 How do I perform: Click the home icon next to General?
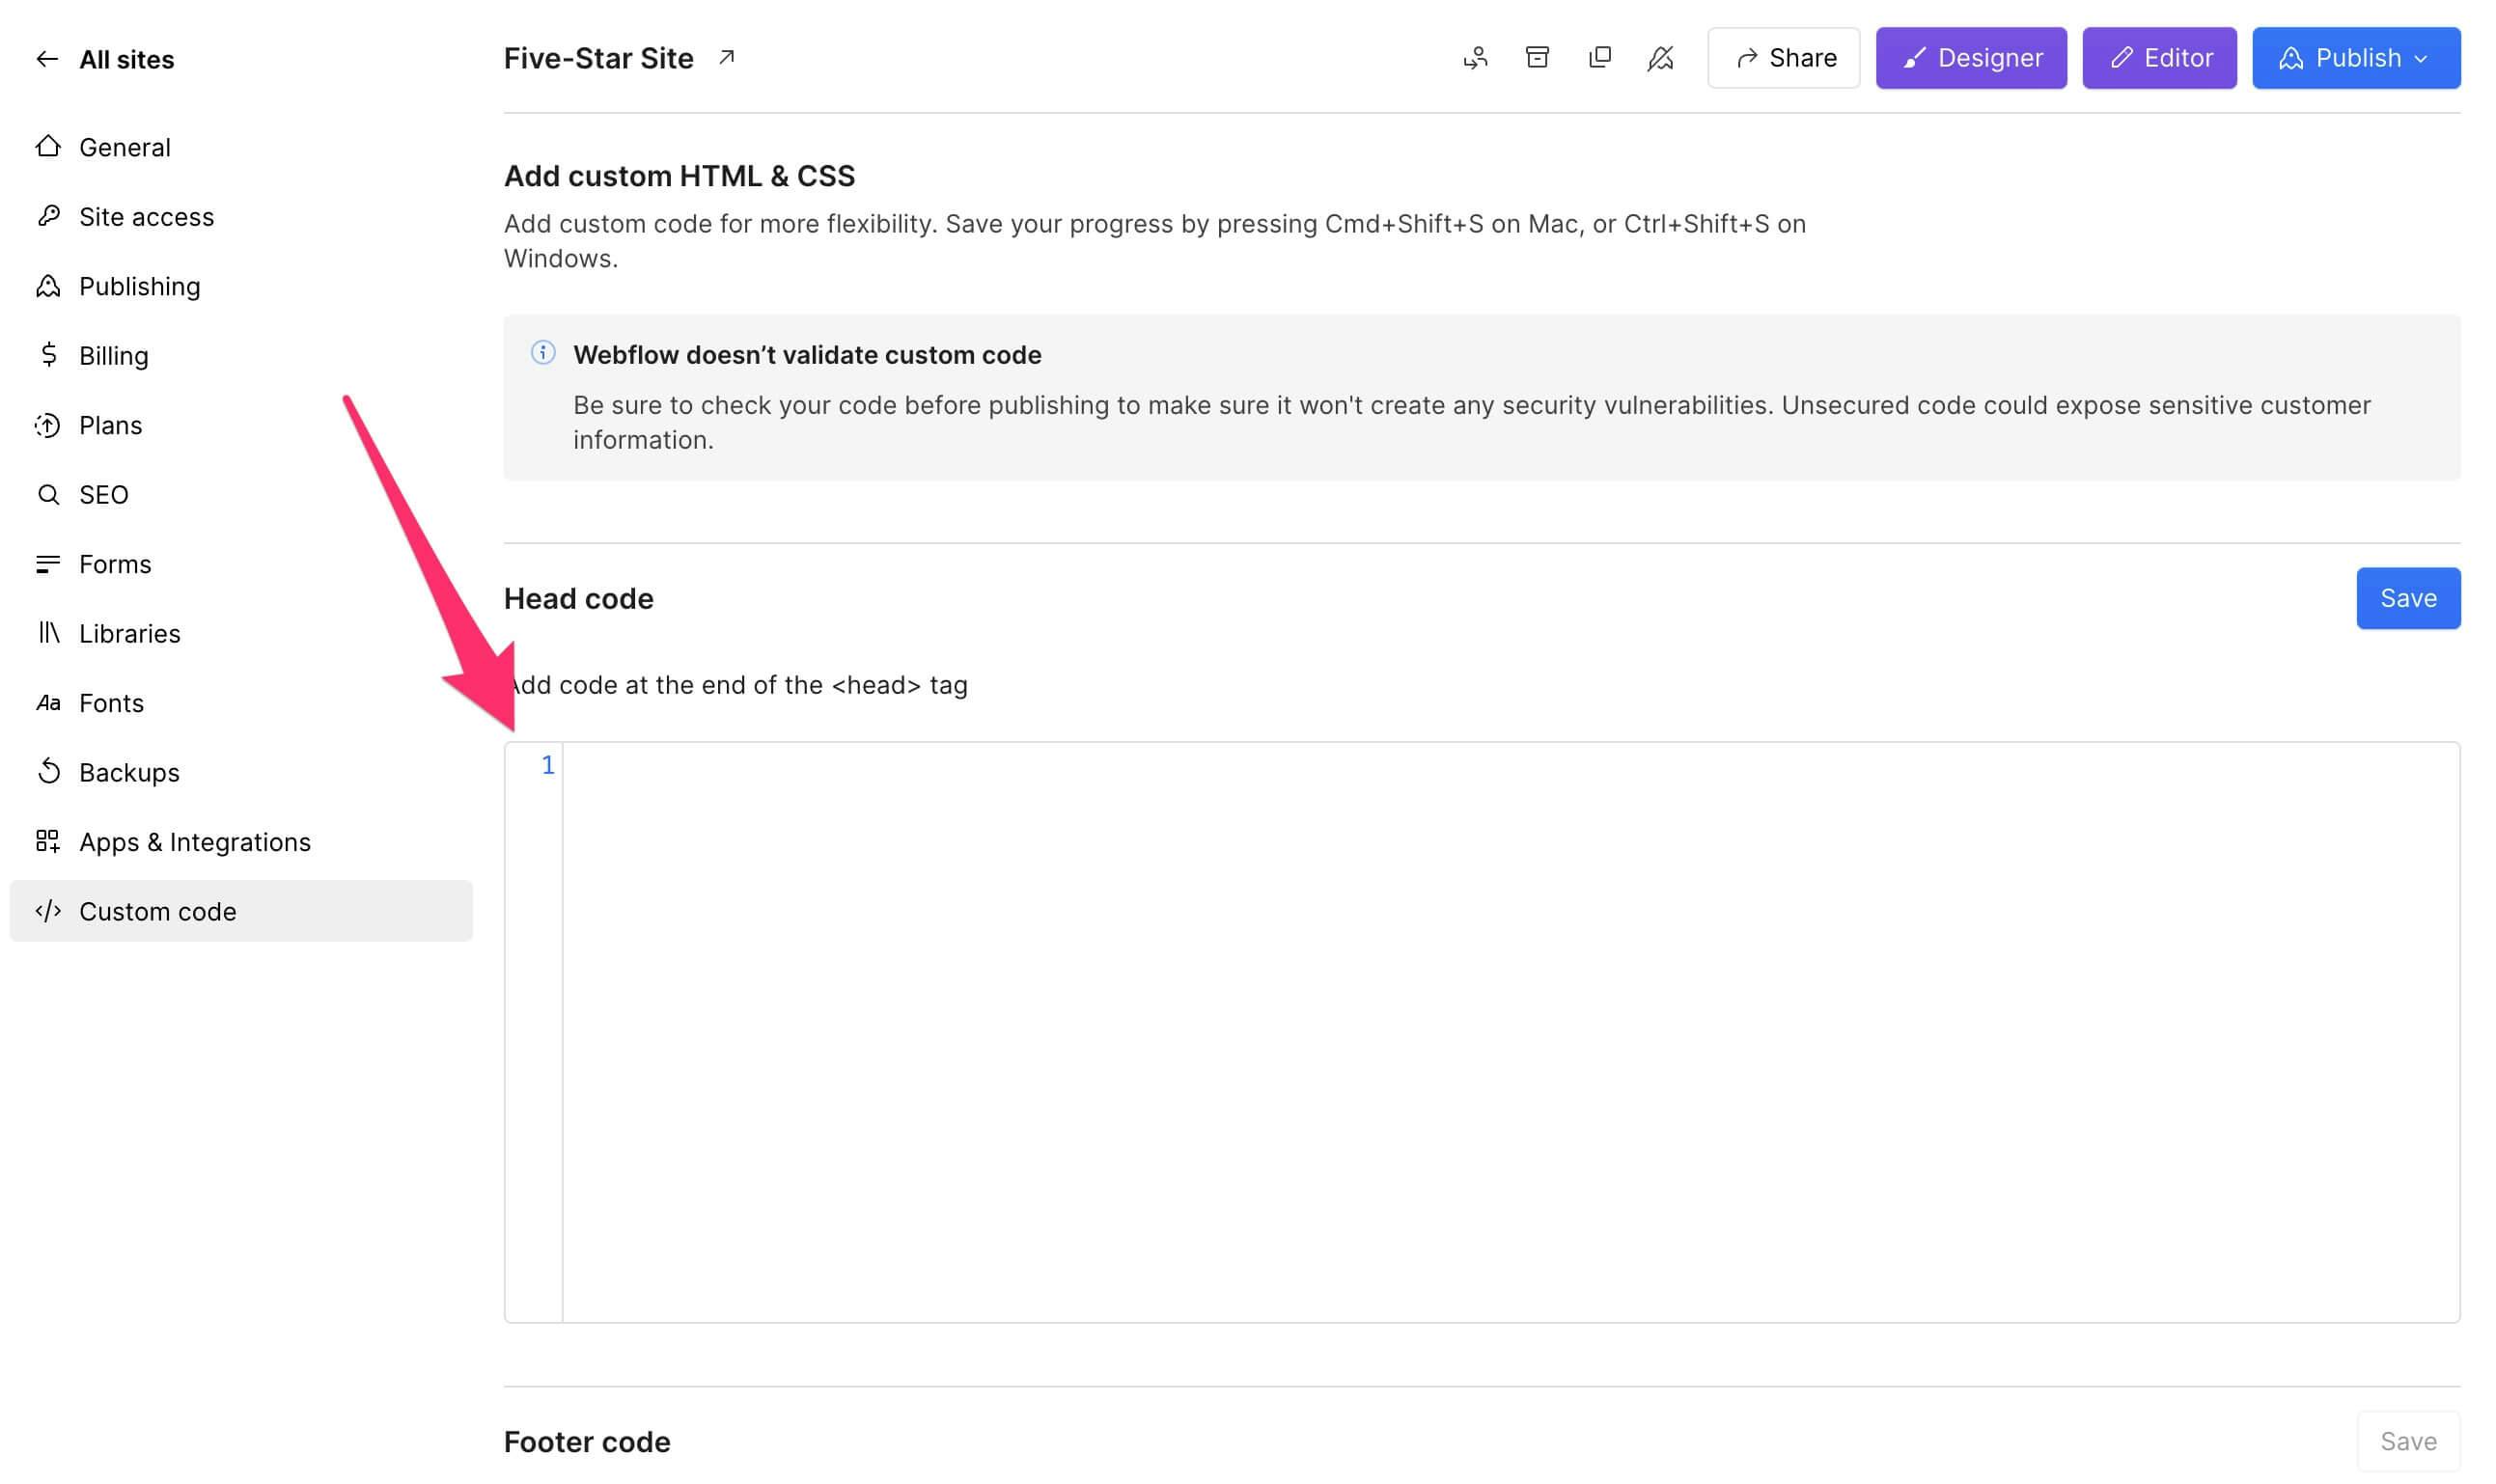48,146
